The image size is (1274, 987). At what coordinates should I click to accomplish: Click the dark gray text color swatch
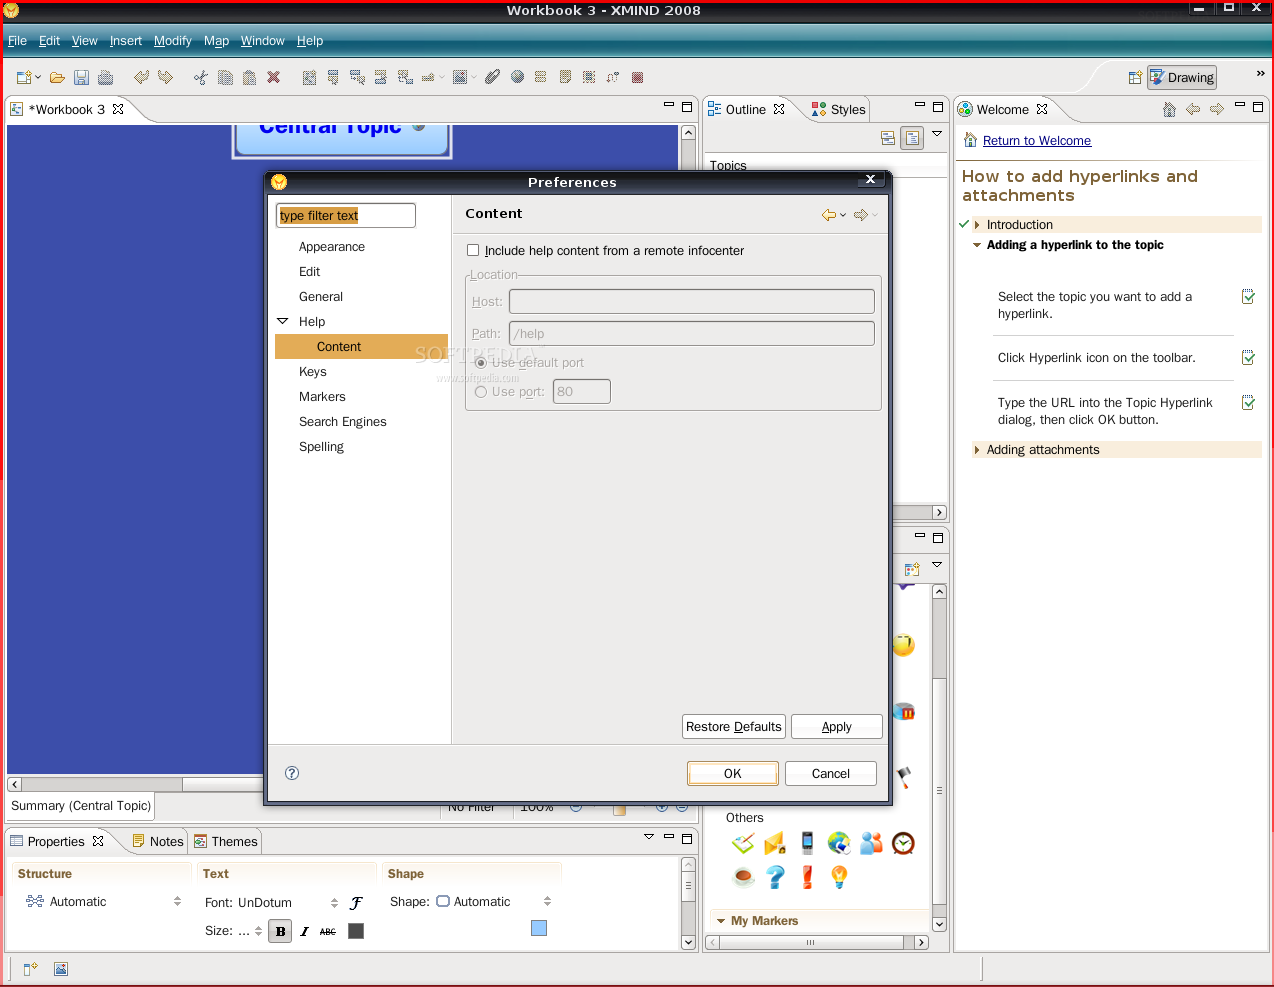(356, 931)
